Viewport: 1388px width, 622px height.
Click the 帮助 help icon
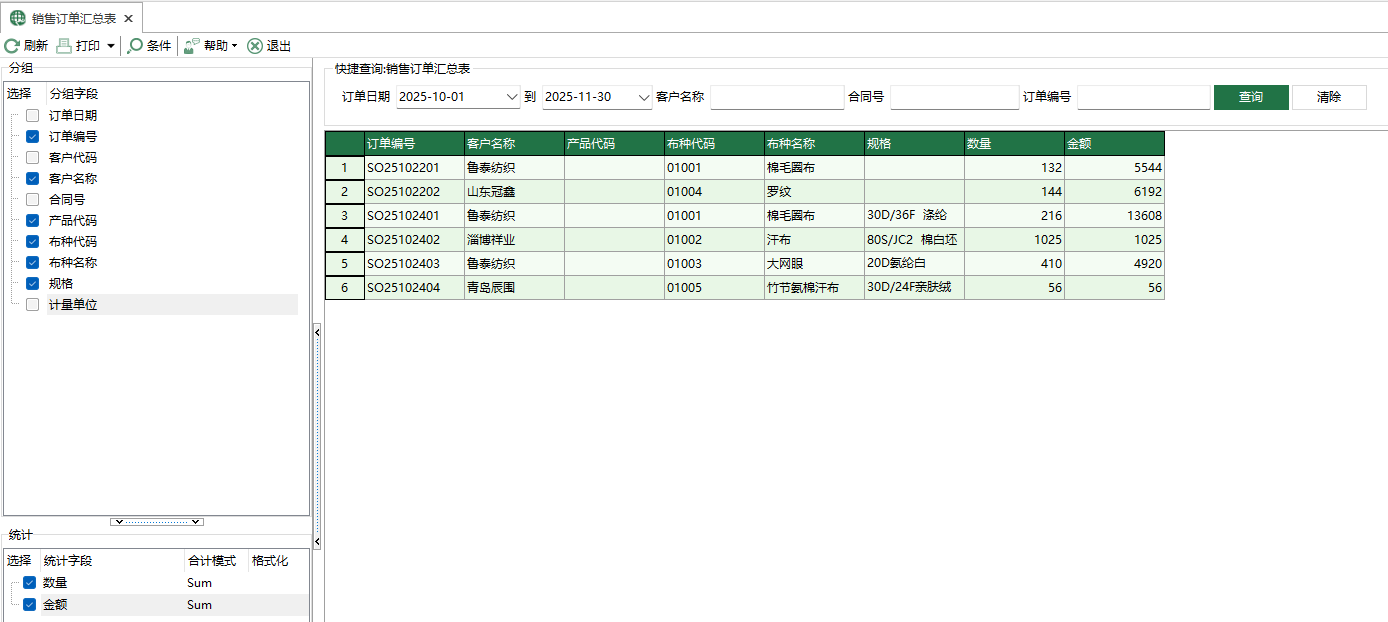point(190,45)
